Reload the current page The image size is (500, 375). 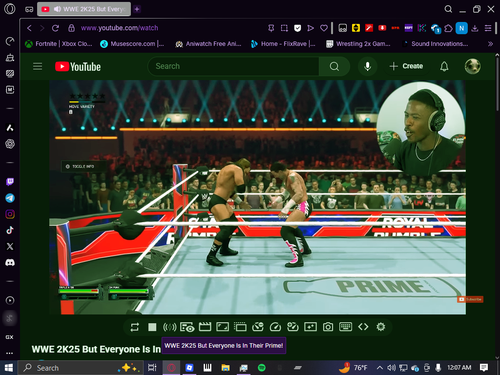click(55, 28)
